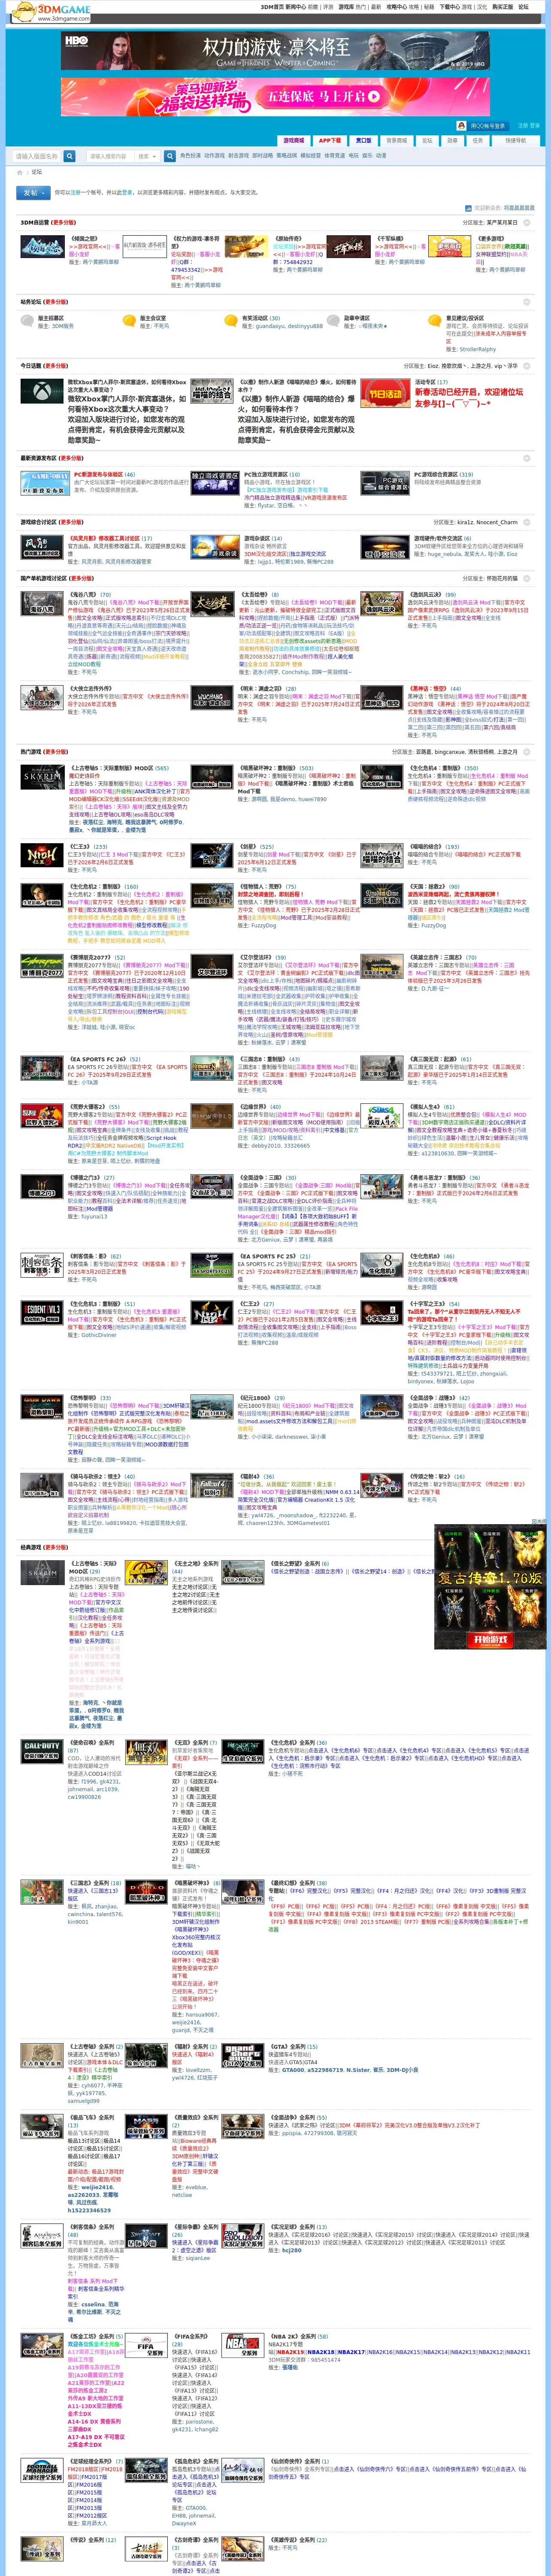Screen dimensions: 551x2576
Task: Click the 即时战略 category link
Action: [x=262, y=156]
